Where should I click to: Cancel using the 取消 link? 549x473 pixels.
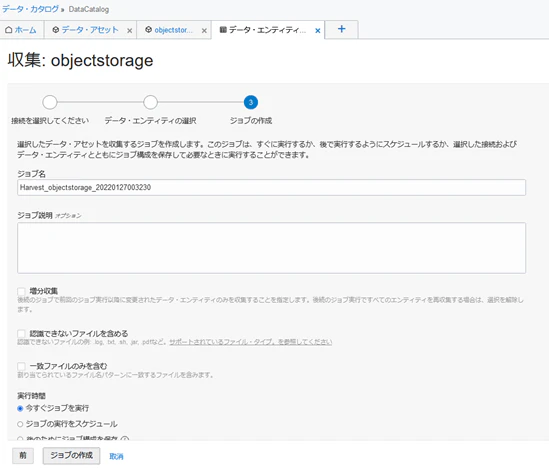pos(116,456)
